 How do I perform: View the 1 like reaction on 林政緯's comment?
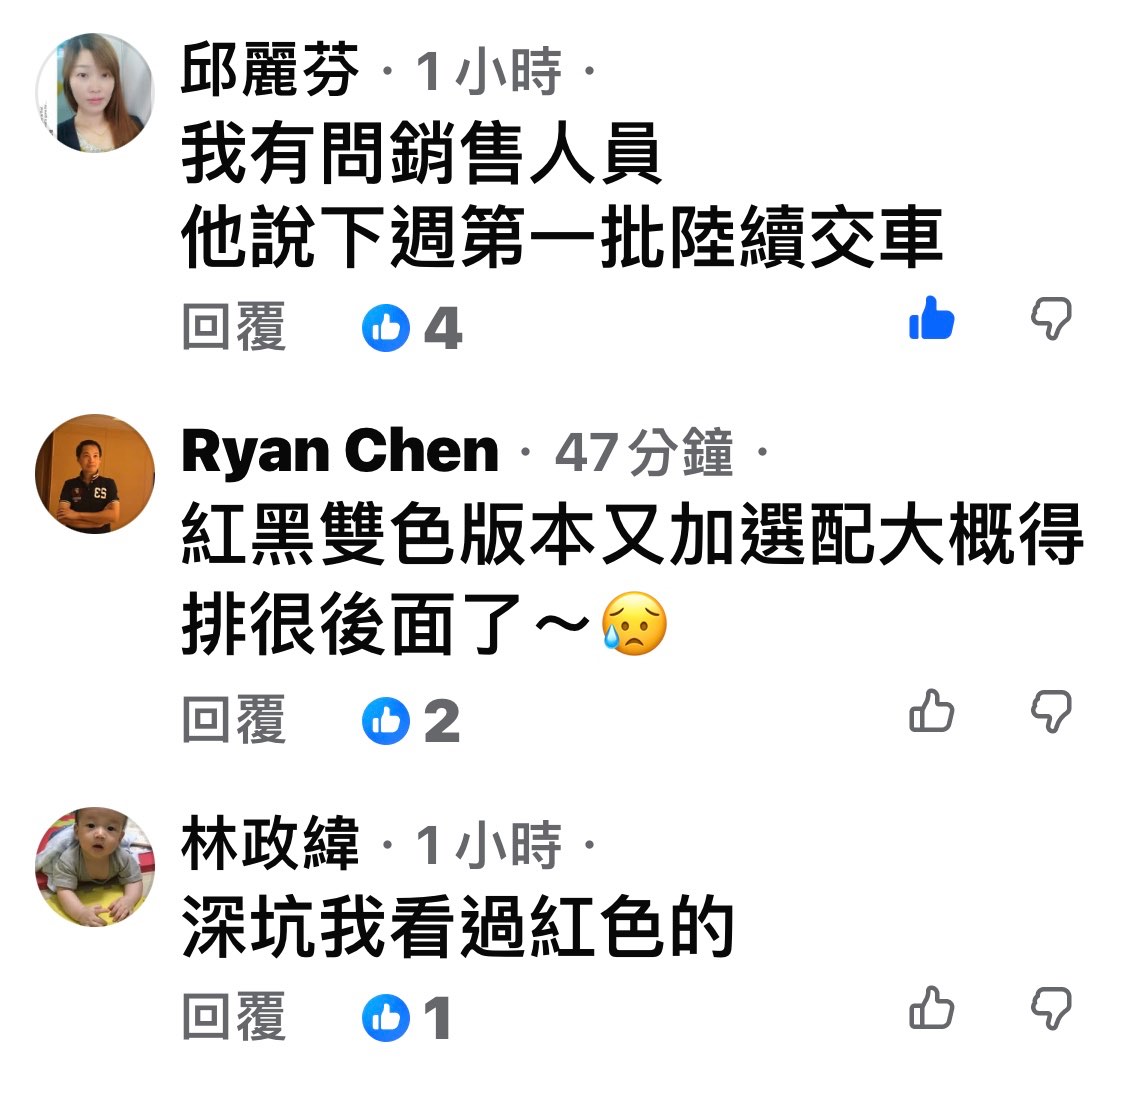(406, 1018)
